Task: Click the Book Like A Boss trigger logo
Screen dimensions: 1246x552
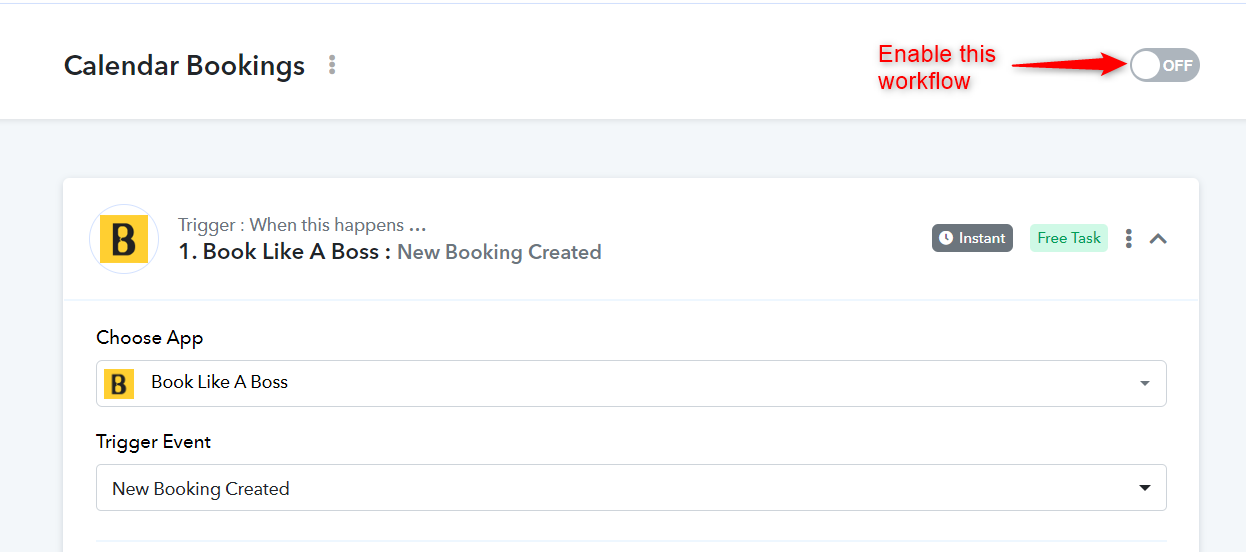Action: click(x=124, y=239)
